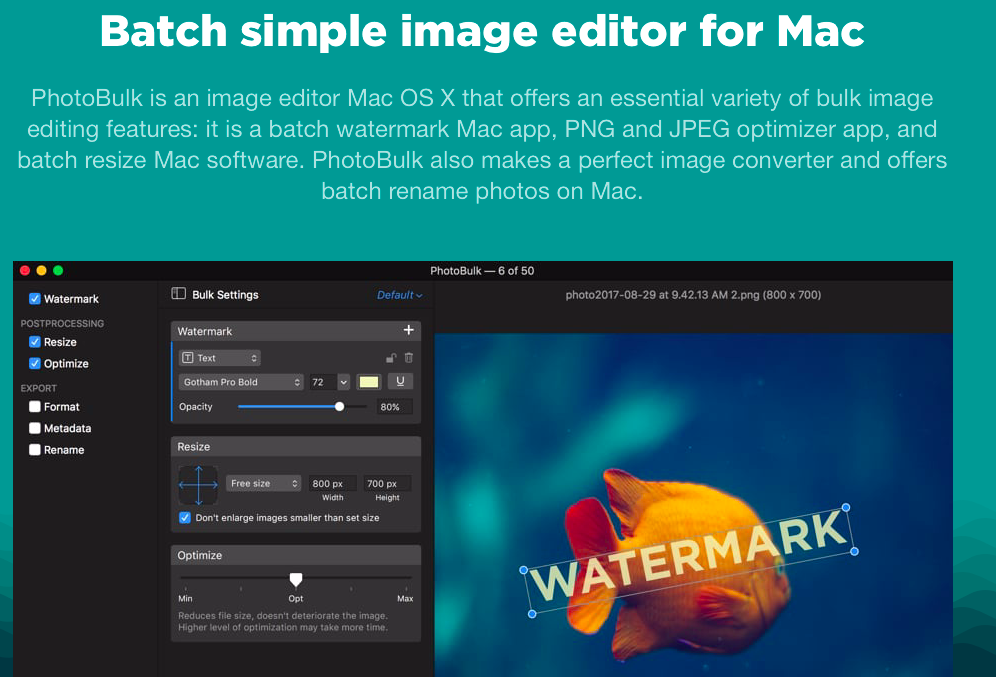Viewport: 996px width, 677px height.
Task: Click the photo file name above the preview
Action: point(693,295)
